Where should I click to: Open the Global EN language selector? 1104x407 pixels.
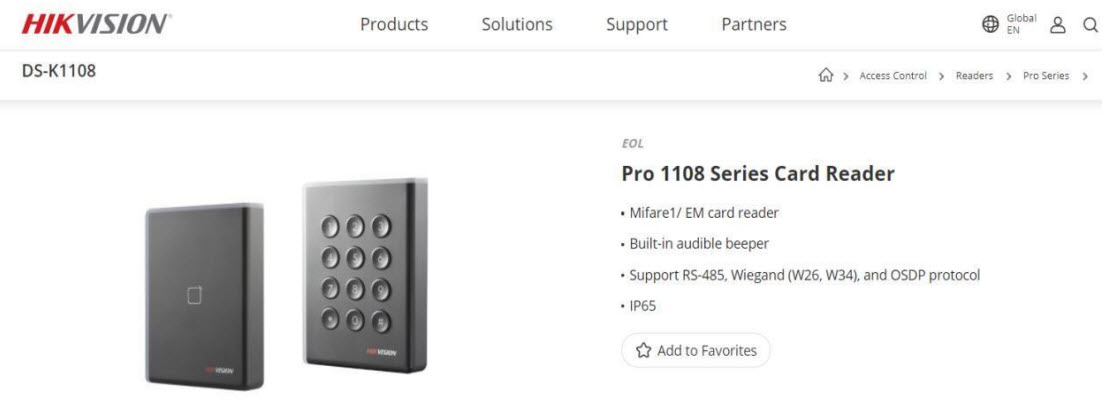coord(1021,25)
